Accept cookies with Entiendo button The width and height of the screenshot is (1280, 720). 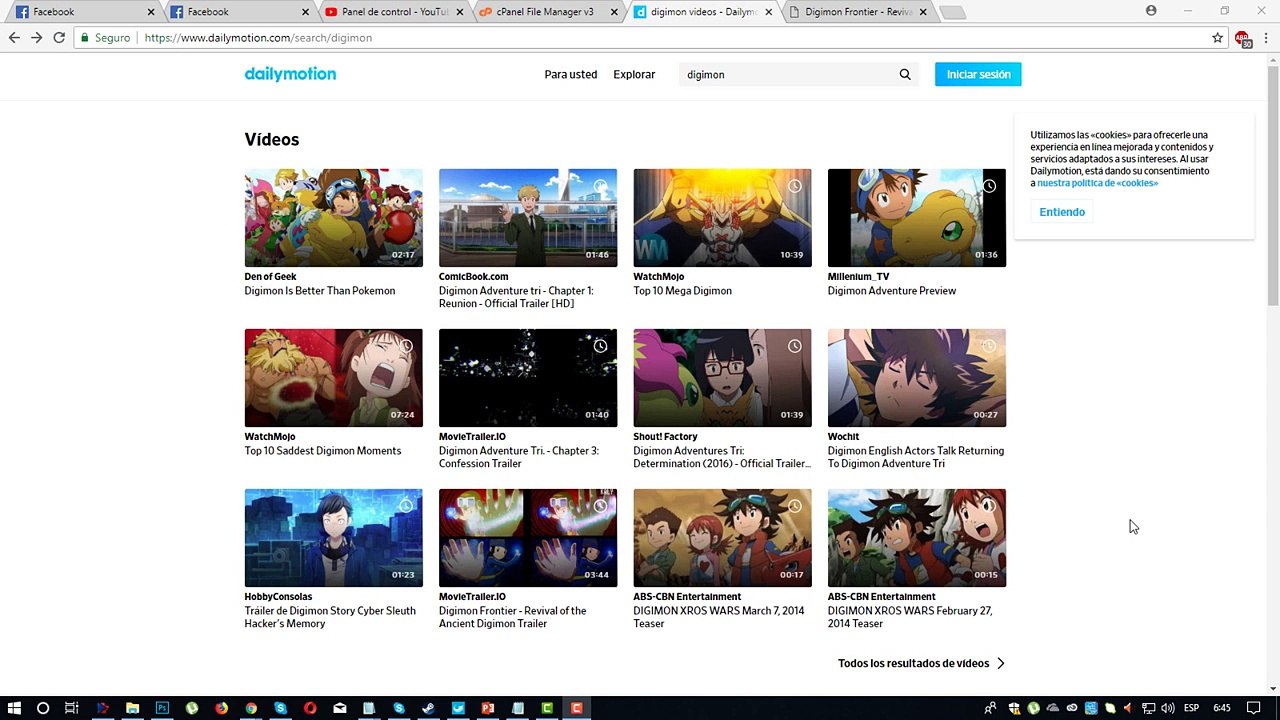[1062, 212]
